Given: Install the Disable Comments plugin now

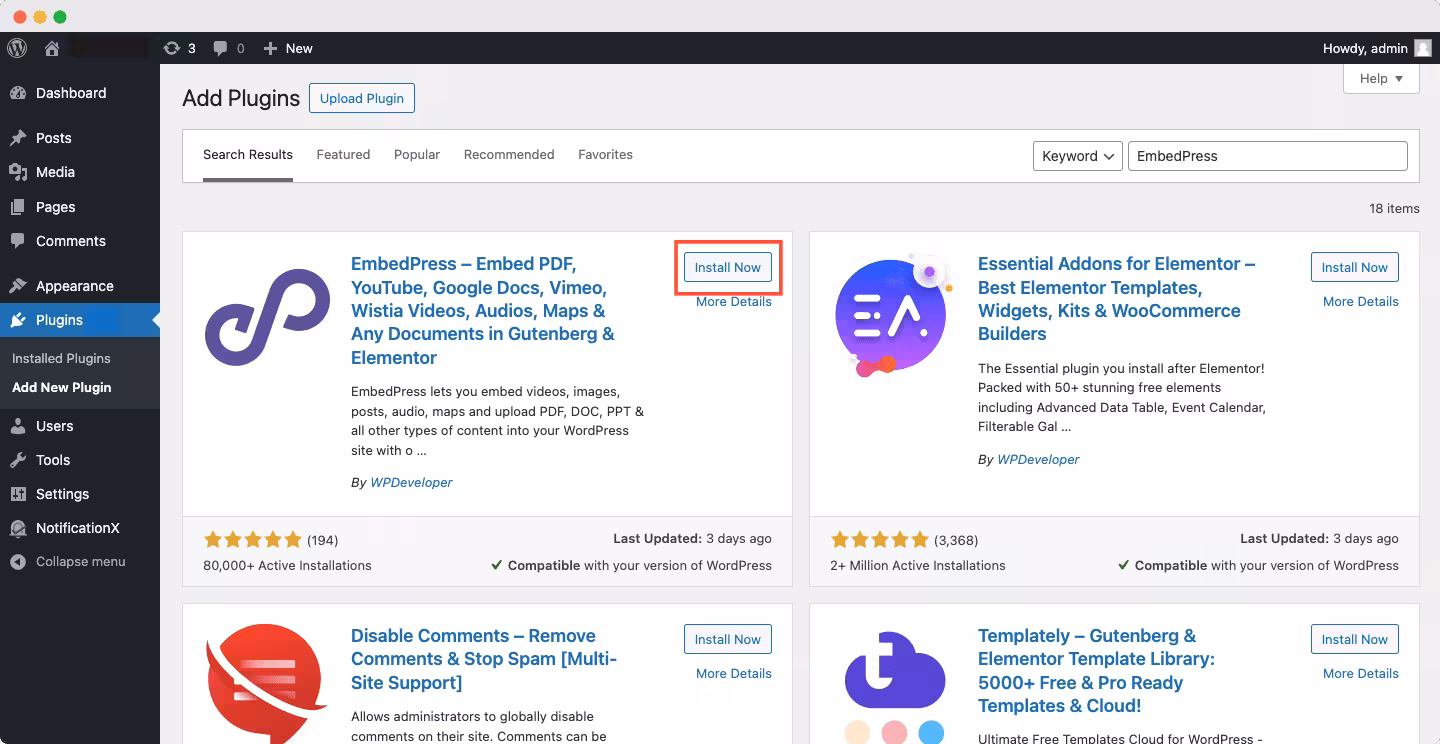Looking at the screenshot, I should pos(728,639).
